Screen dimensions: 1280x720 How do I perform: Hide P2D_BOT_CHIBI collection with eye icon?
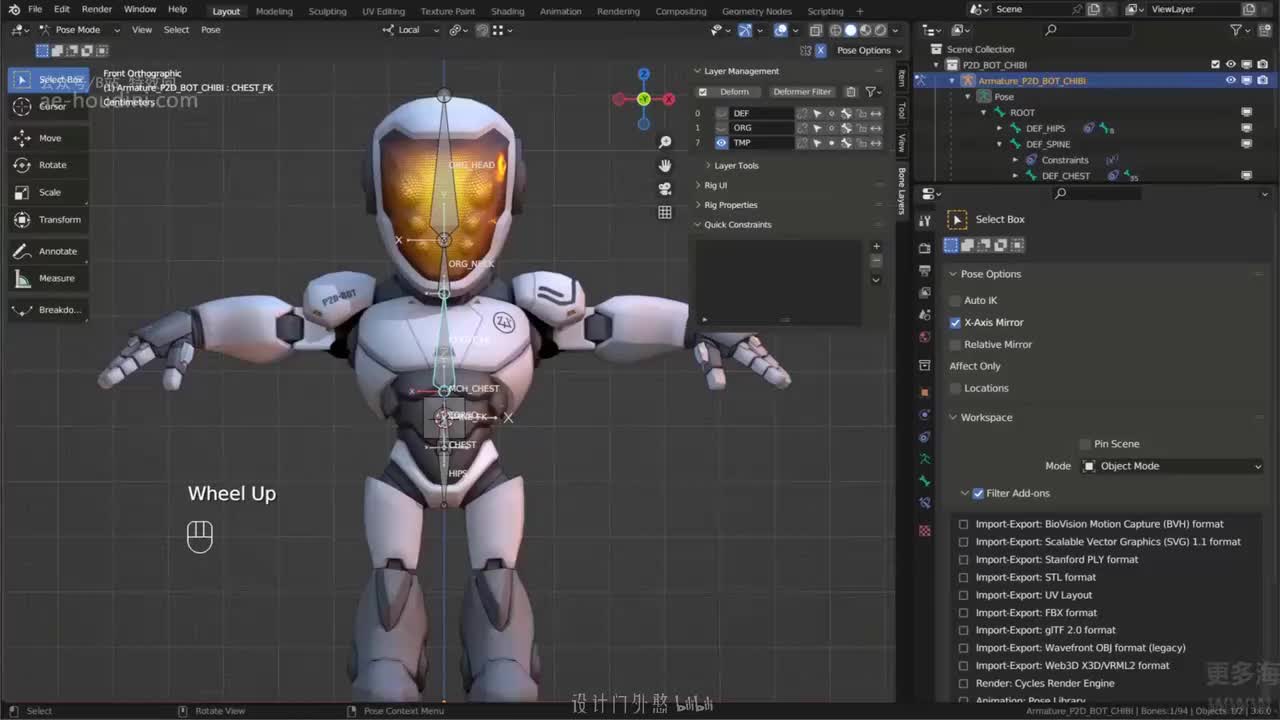[1231, 65]
